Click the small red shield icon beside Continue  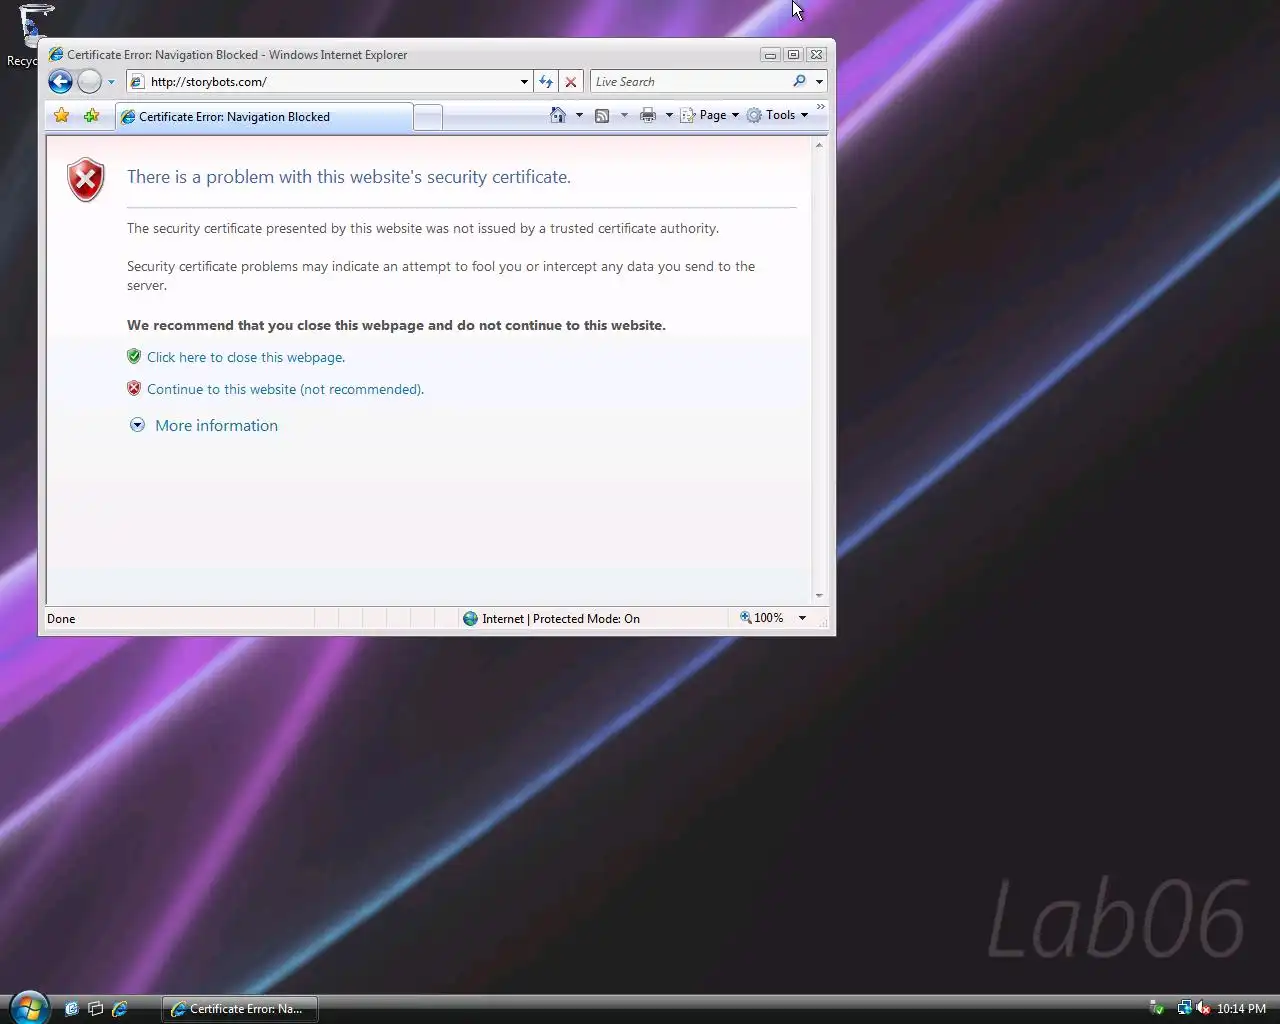click(134, 388)
